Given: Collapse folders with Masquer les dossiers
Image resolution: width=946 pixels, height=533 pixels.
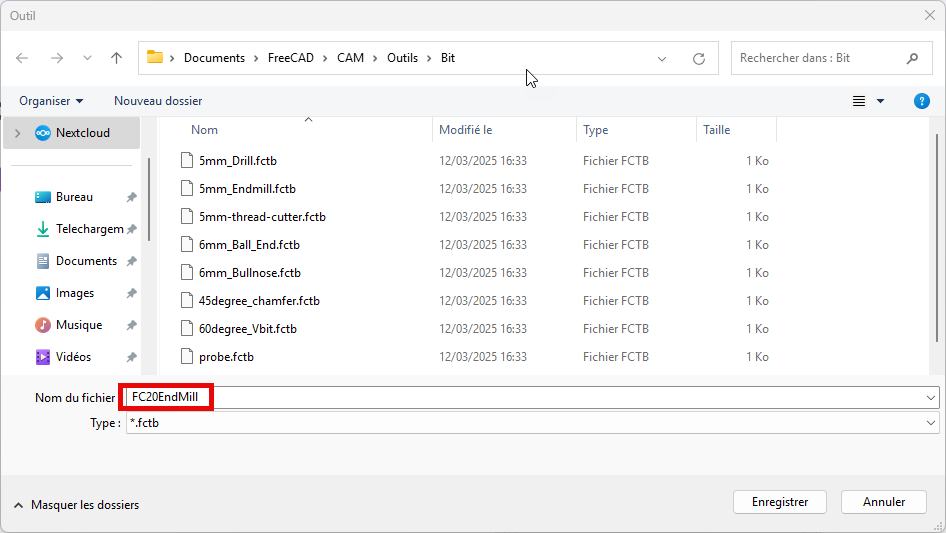Looking at the screenshot, I should point(76,505).
